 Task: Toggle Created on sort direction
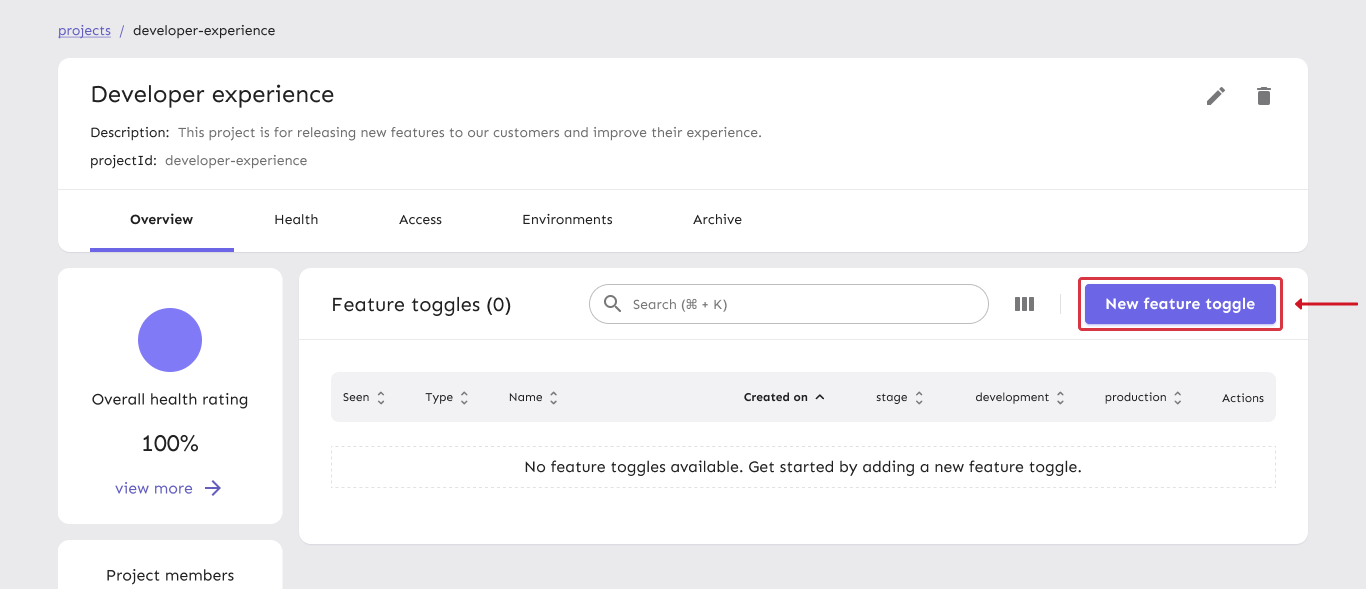tap(820, 397)
